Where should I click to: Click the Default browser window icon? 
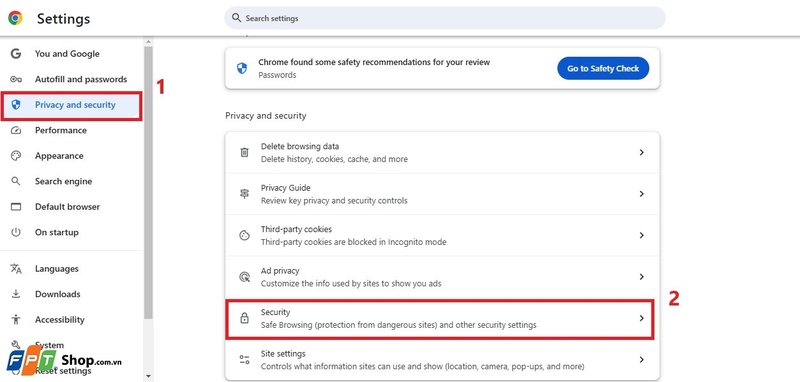coord(16,207)
